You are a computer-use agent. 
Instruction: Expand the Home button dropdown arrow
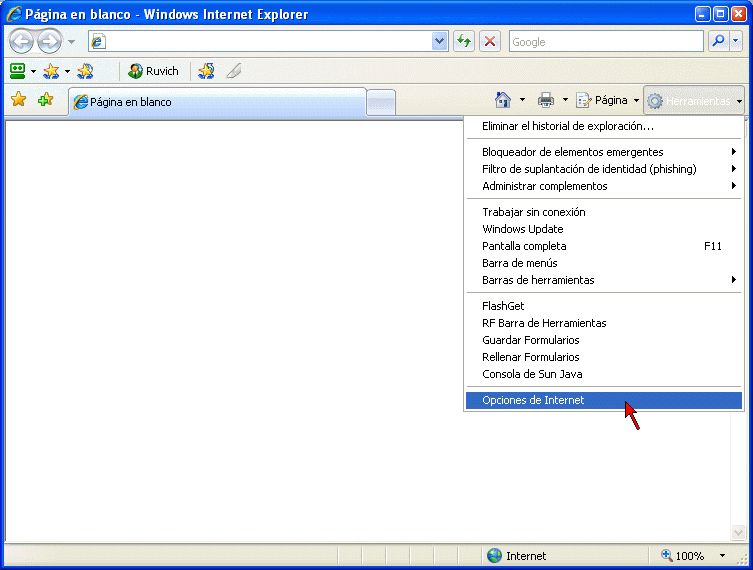tap(522, 100)
